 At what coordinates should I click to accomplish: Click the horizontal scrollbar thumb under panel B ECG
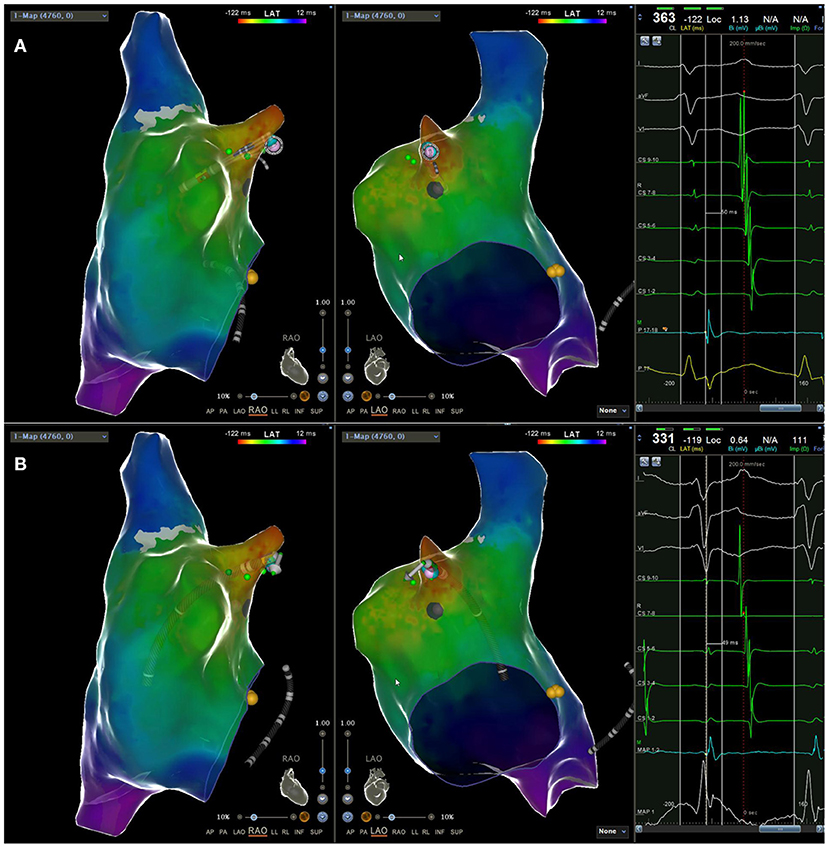click(780, 829)
